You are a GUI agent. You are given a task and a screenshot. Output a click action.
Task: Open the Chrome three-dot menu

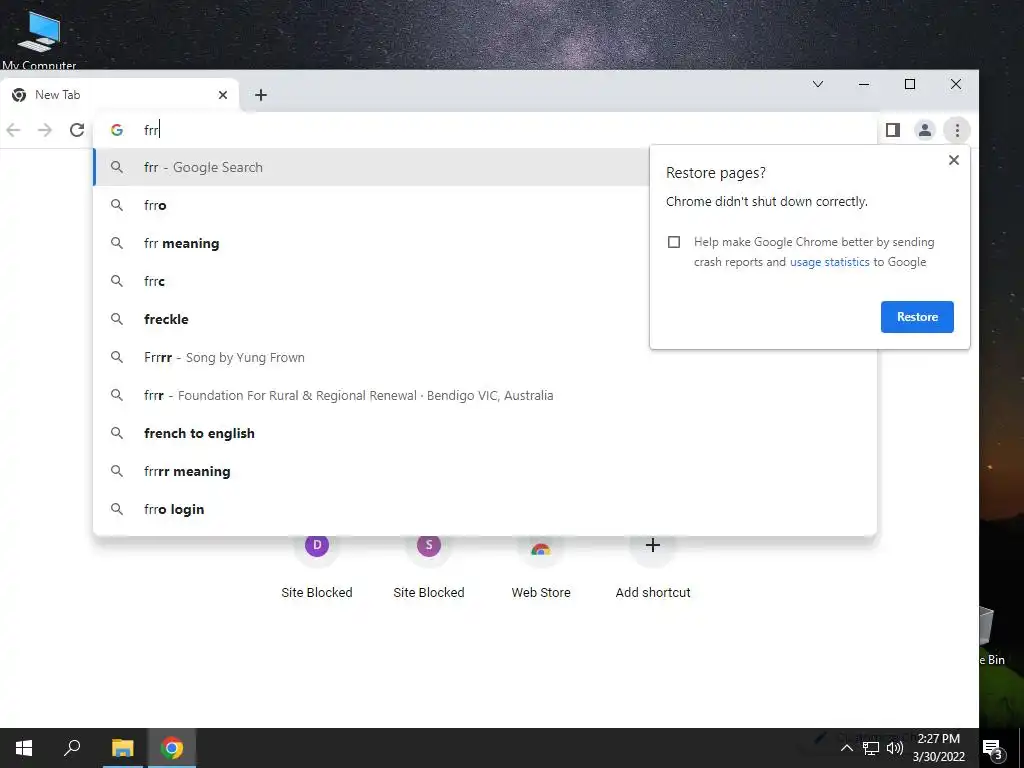(957, 130)
